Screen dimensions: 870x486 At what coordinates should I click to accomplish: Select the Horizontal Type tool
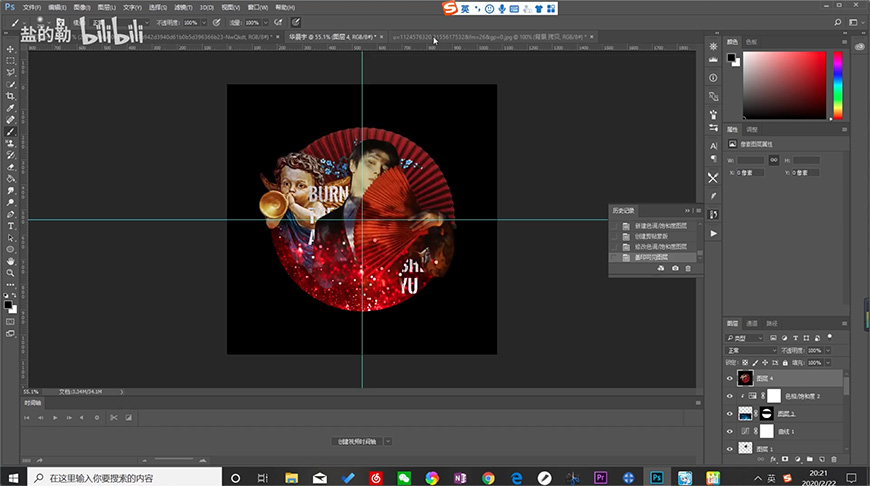[10, 226]
